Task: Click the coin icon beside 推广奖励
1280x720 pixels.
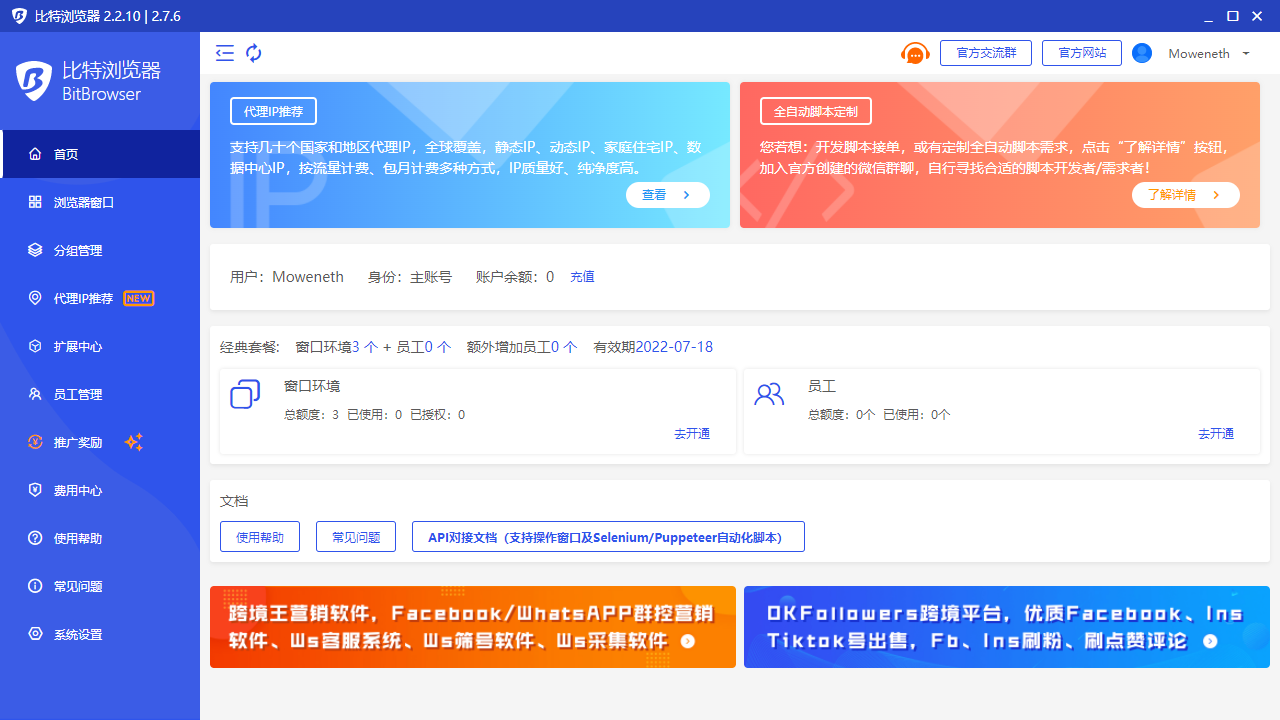Action: pos(35,442)
